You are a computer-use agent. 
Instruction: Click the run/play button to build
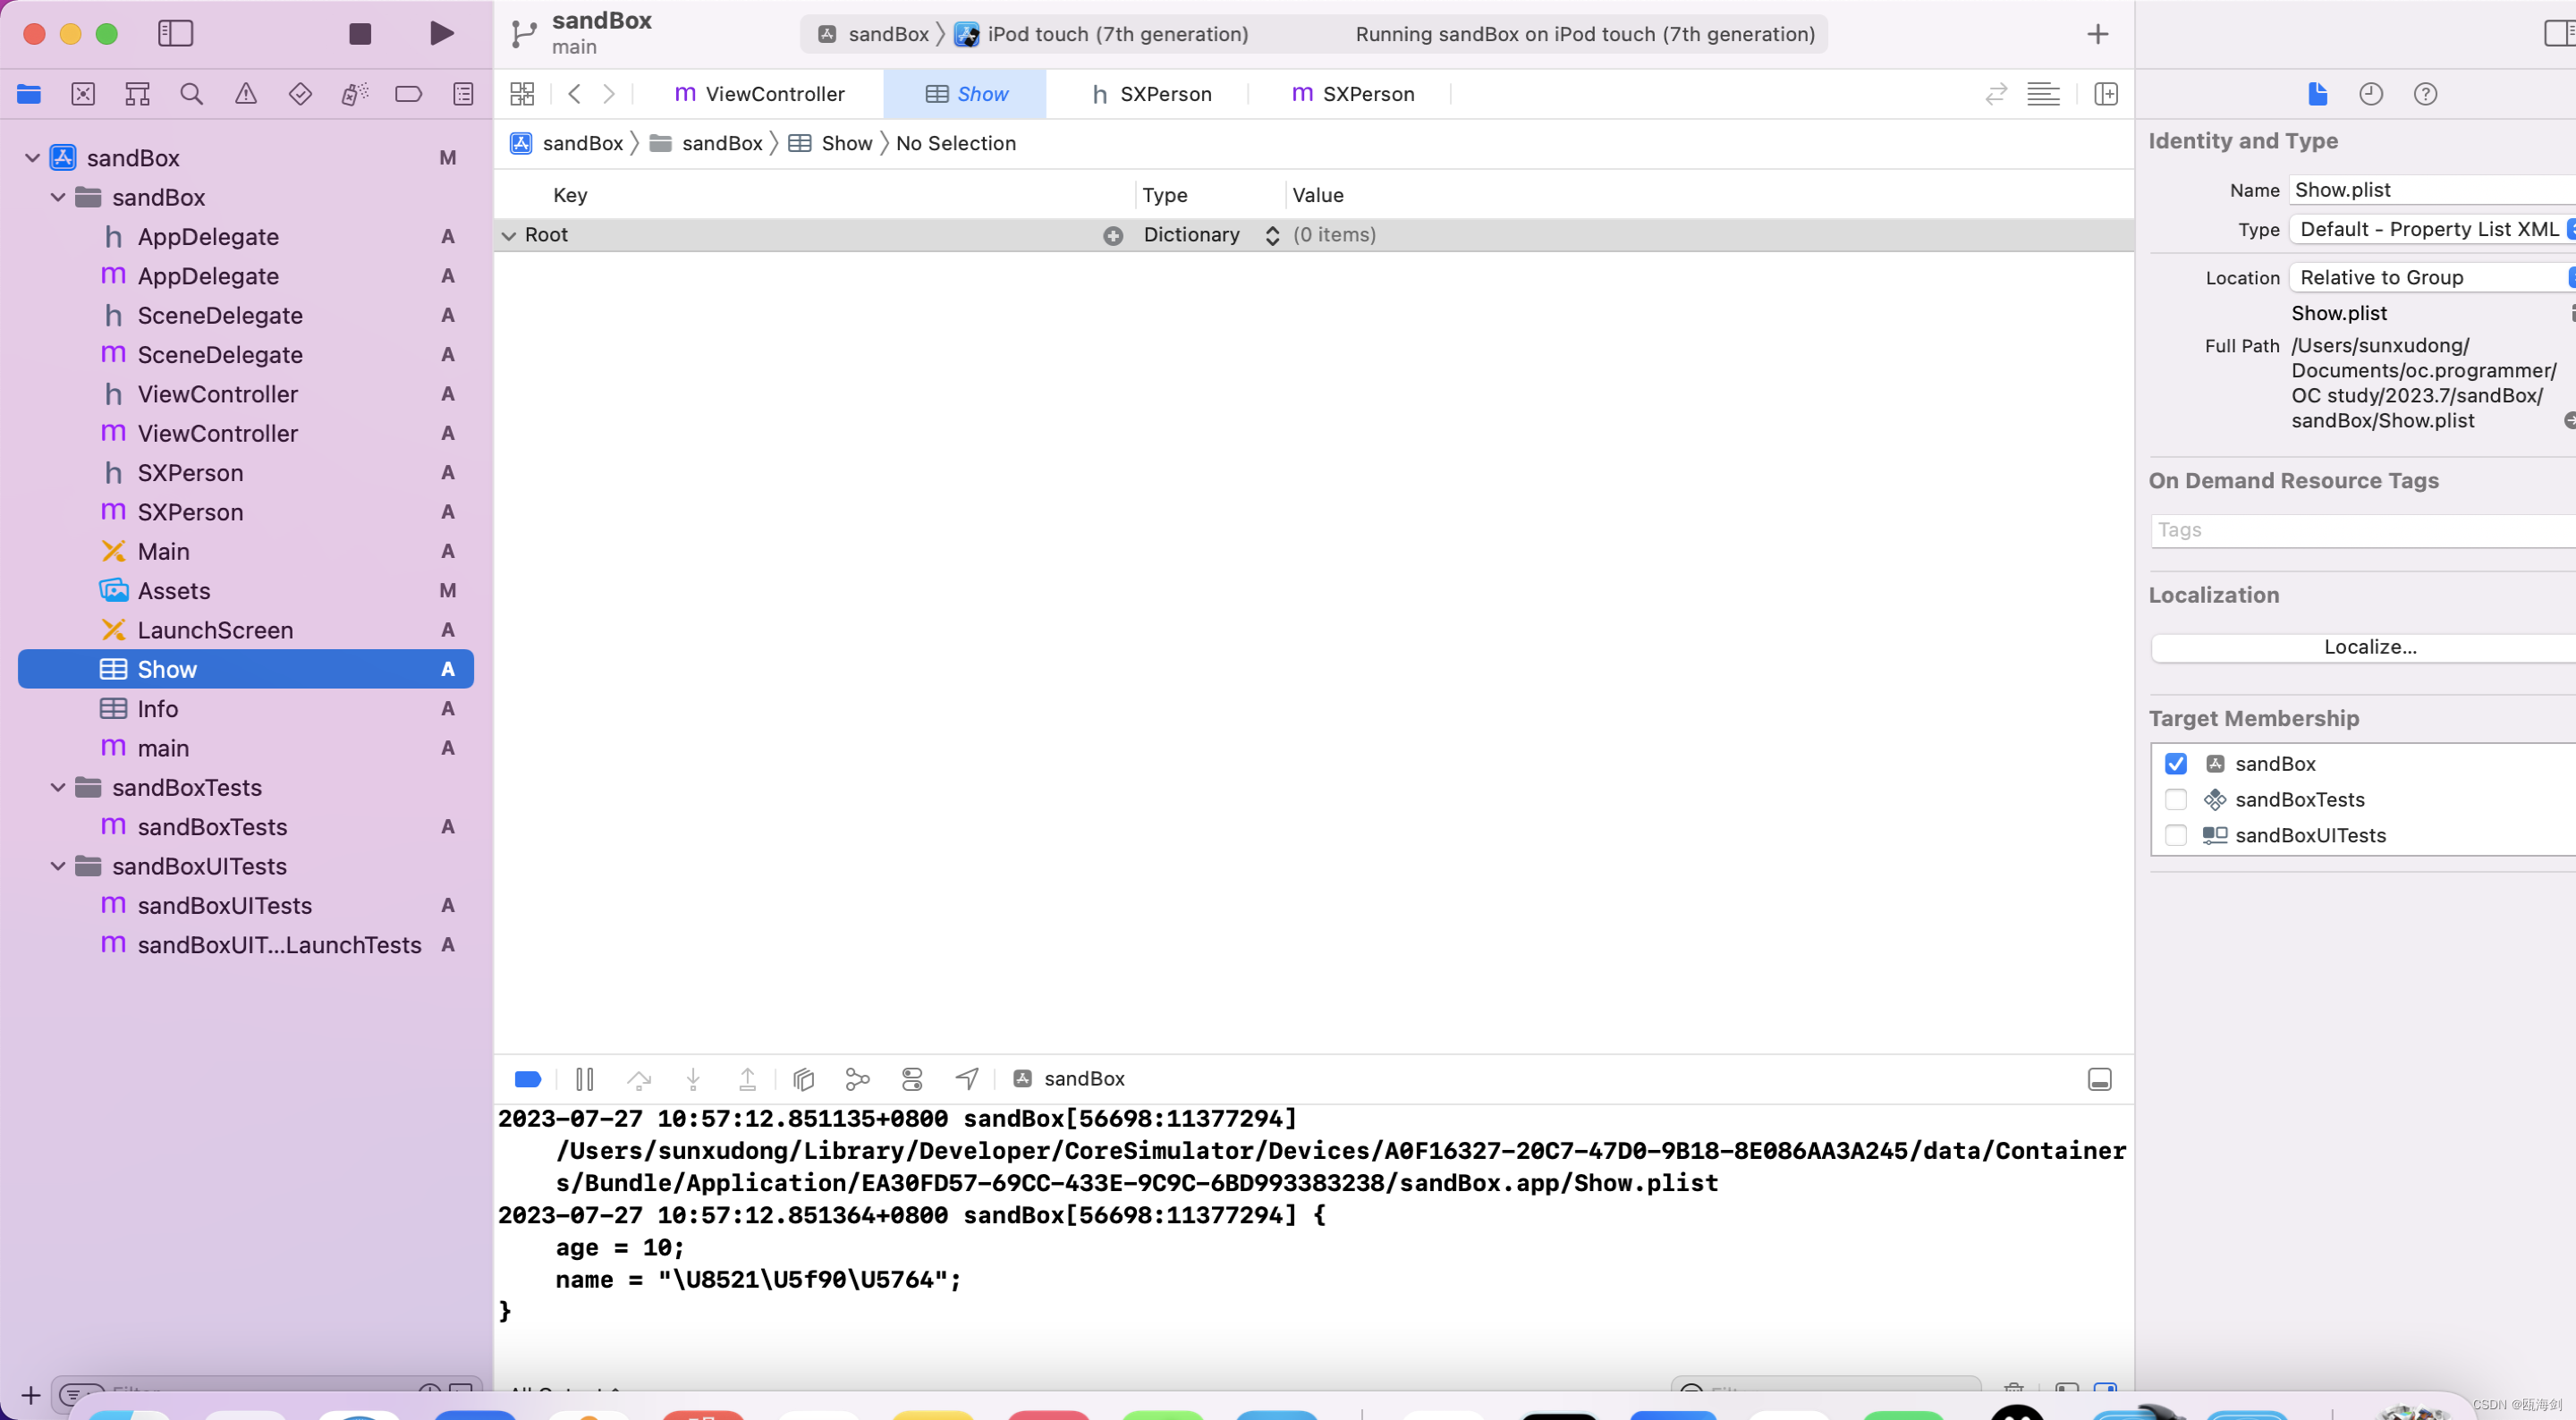click(441, 31)
